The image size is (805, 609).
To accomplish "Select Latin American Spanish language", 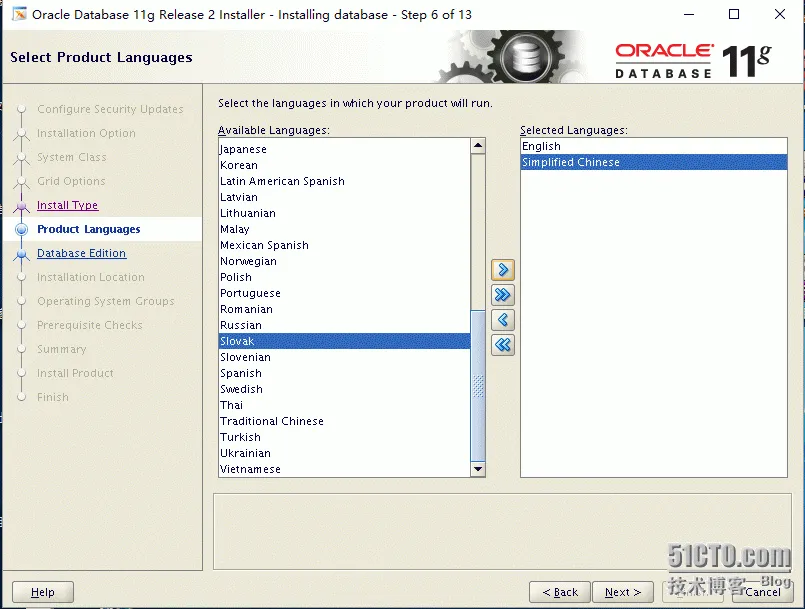I will 344,181.
